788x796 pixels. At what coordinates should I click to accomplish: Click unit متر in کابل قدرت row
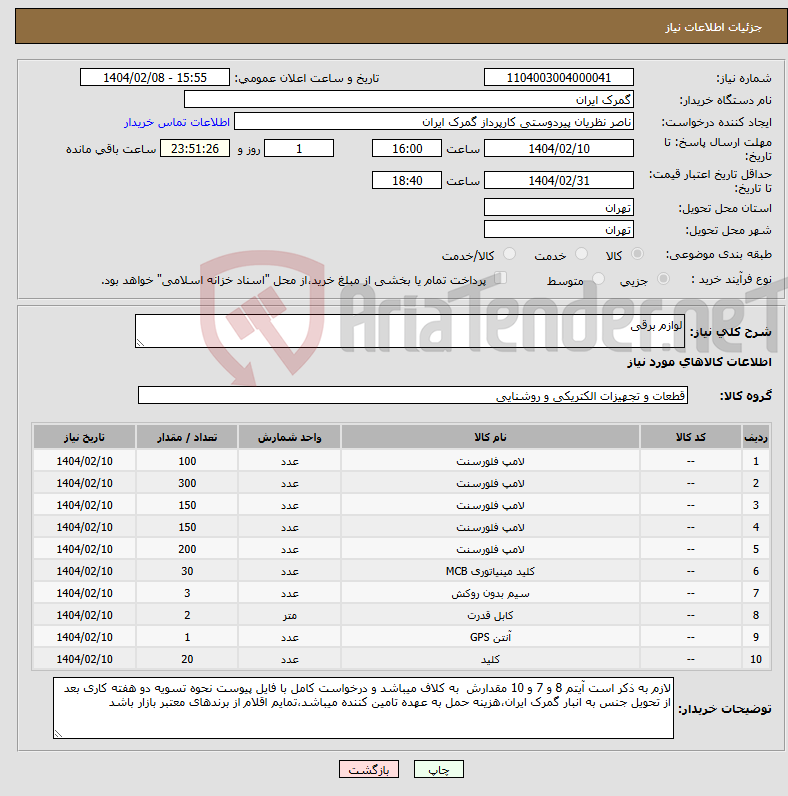289,615
